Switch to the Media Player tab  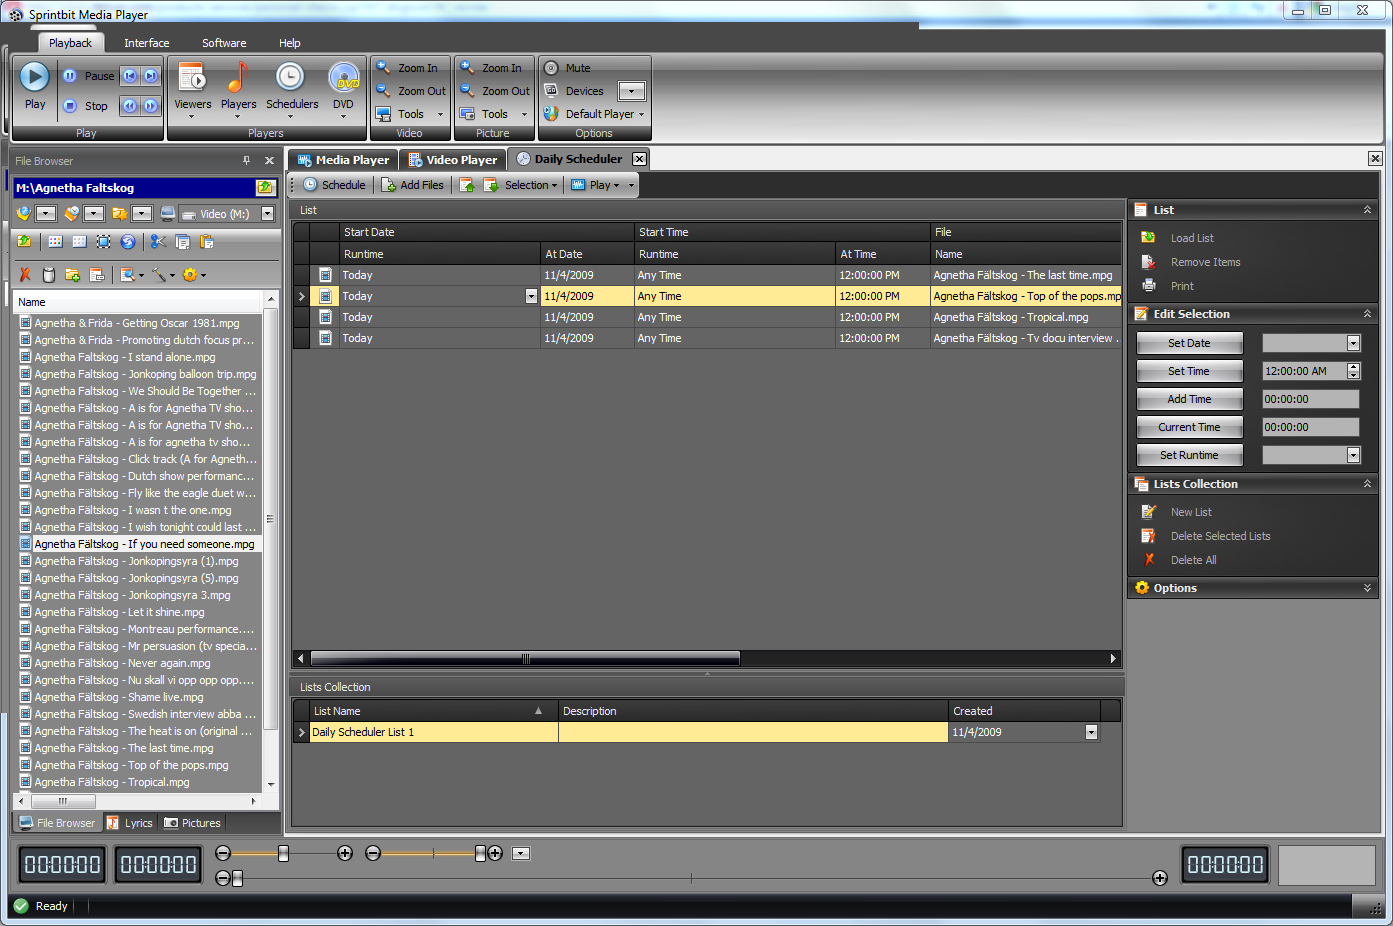(x=343, y=159)
